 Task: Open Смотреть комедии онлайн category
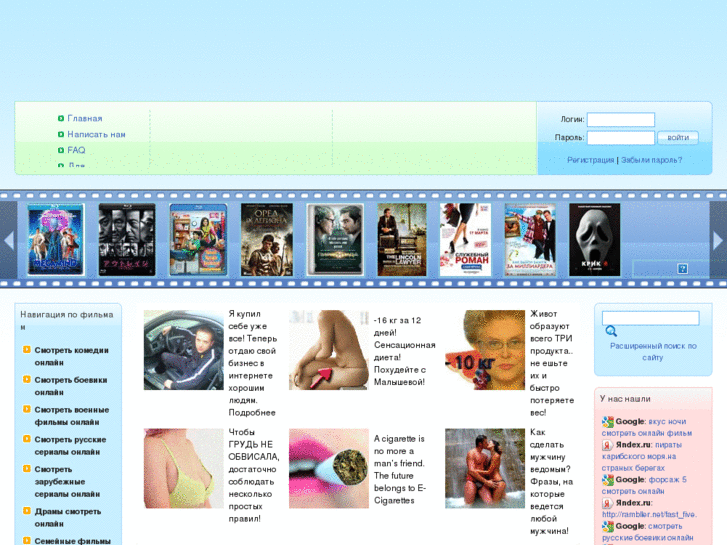(71, 356)
